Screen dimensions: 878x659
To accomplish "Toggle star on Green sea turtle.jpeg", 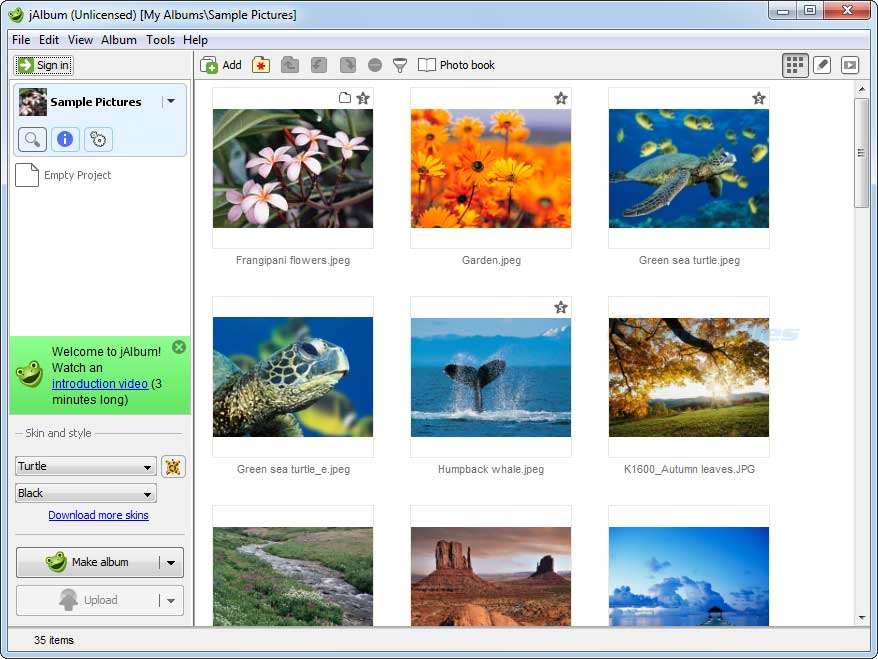I will (759, 98).
